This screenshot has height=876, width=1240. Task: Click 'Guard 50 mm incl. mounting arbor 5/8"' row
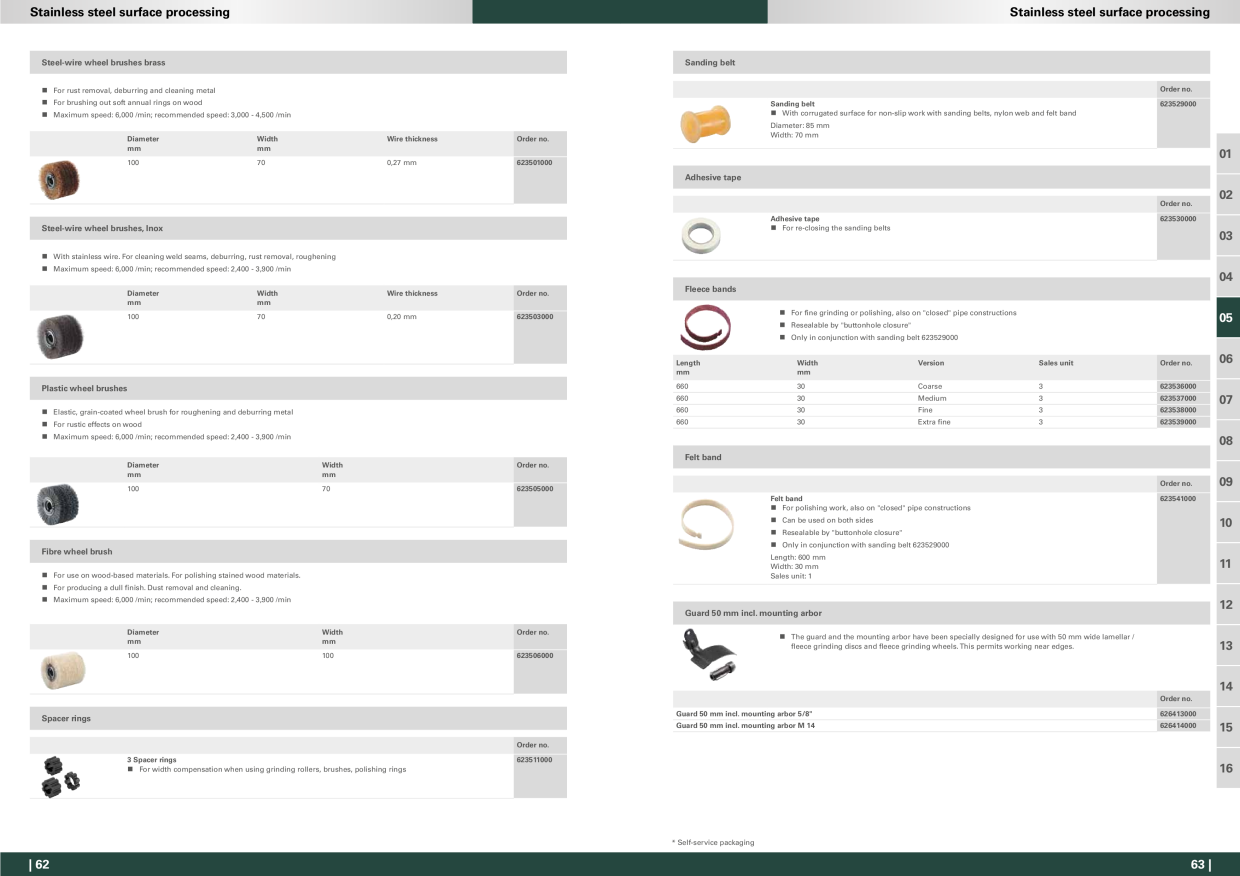click(x=941, y=713)
